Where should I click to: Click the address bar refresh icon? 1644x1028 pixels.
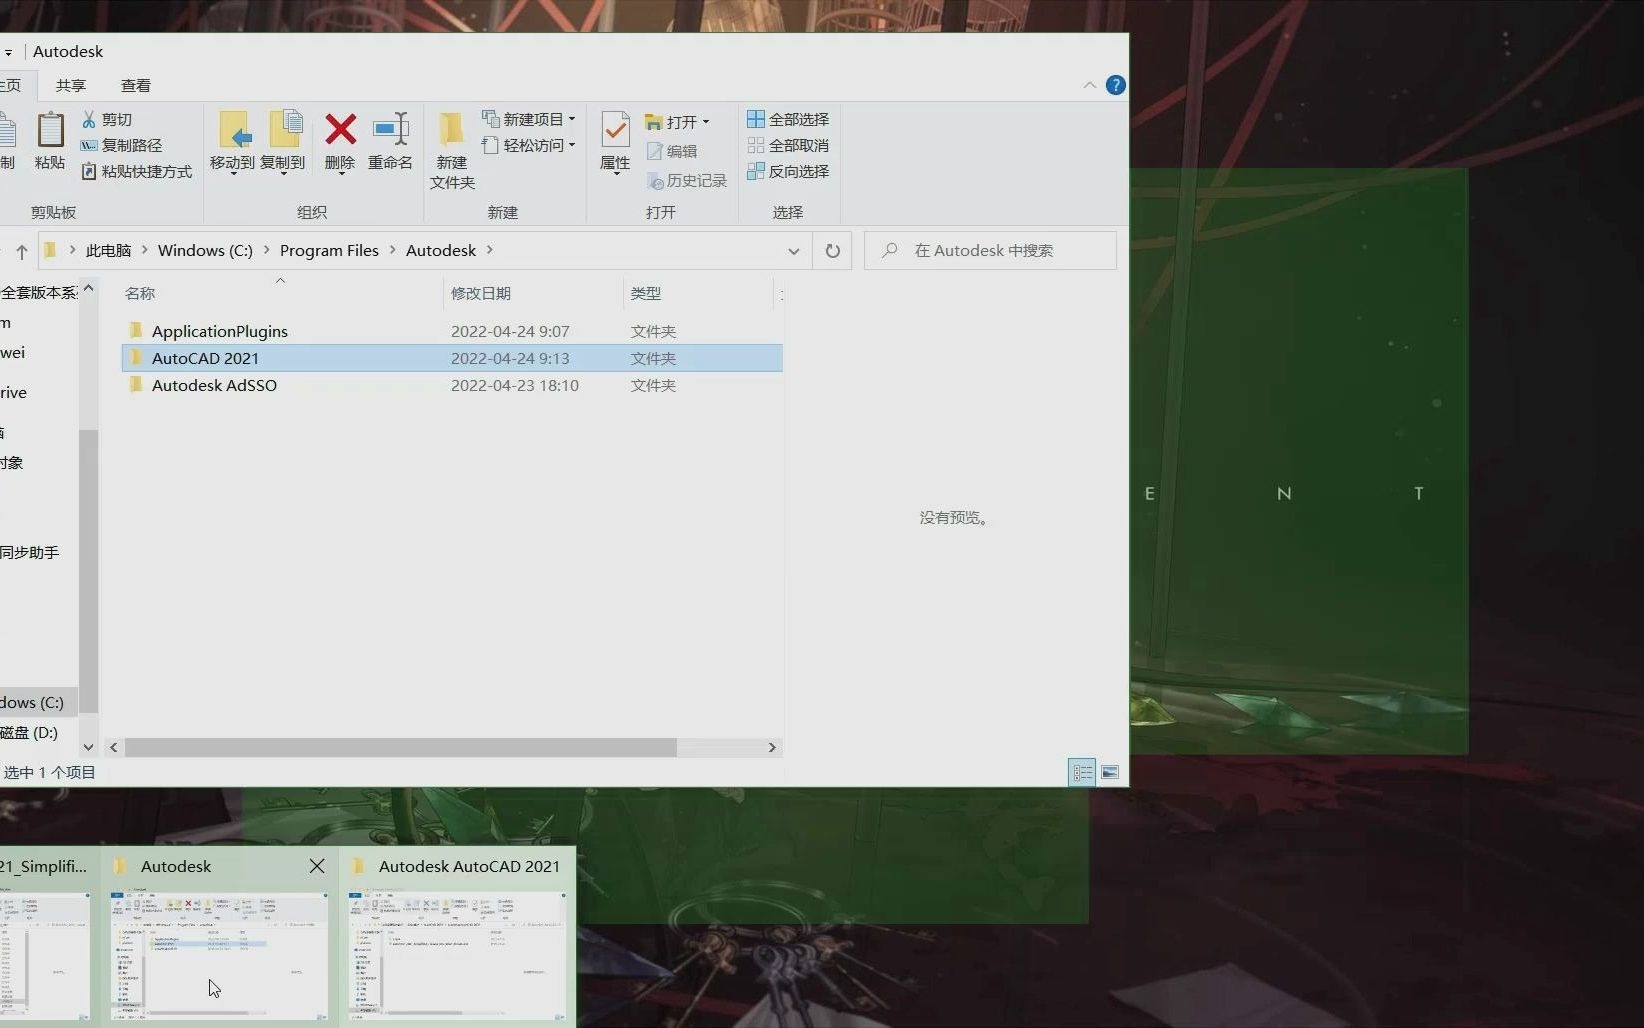(833, 250)
